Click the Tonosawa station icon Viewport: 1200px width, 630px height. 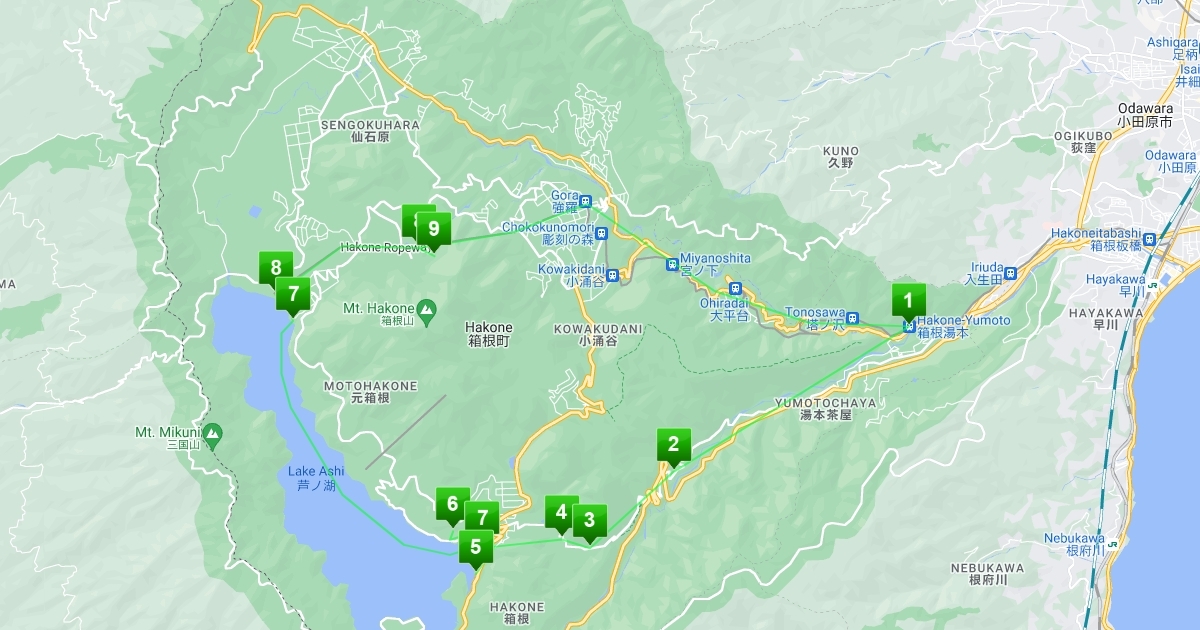[852, 319]
